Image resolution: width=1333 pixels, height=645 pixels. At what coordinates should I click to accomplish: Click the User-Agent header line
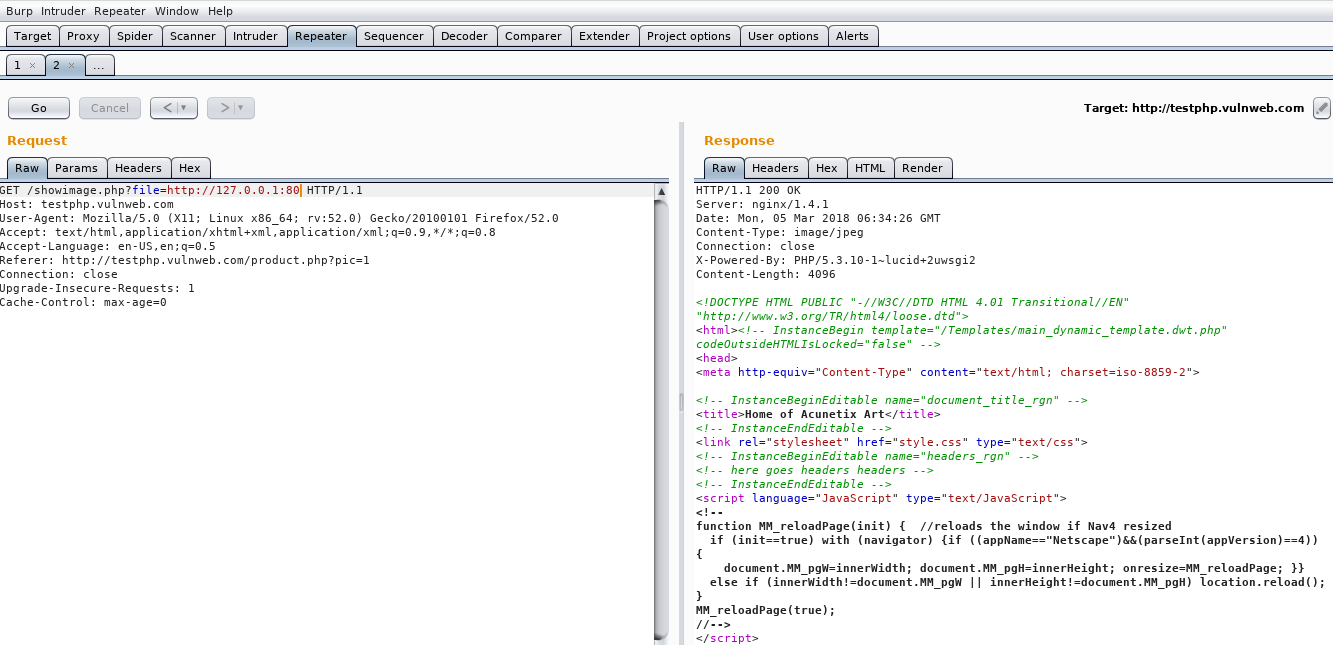[x=279, y=218]
